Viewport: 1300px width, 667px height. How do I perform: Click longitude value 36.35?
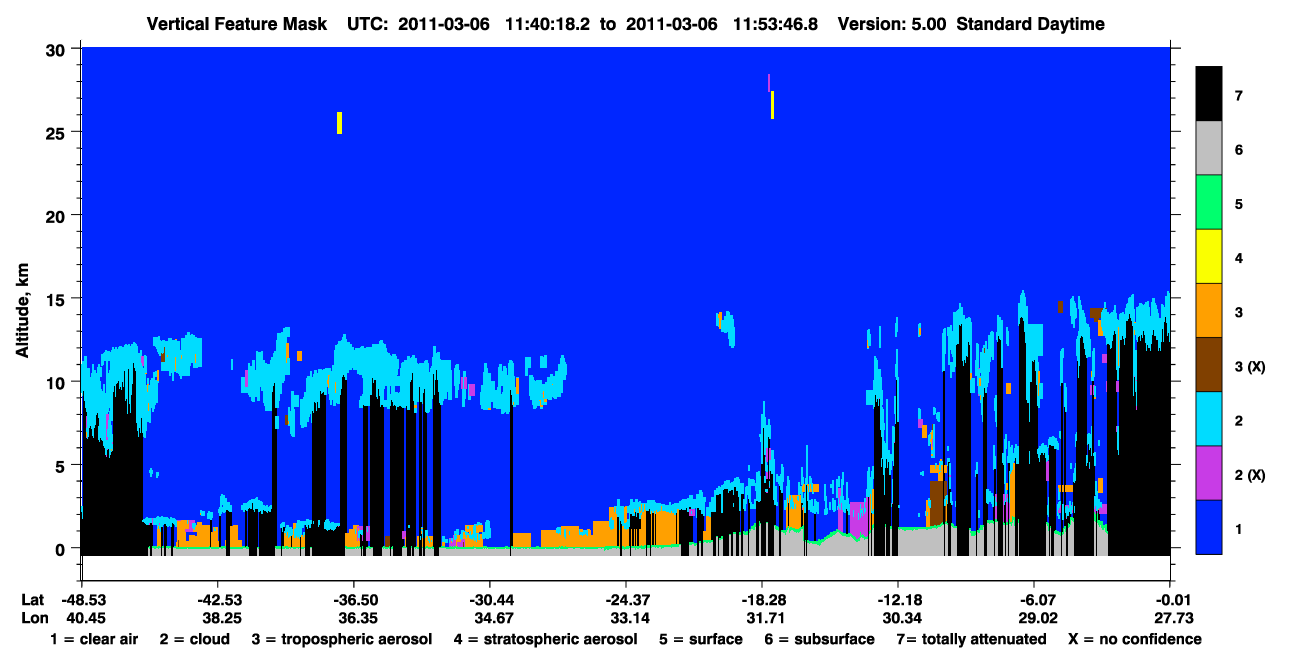[357, 618]
